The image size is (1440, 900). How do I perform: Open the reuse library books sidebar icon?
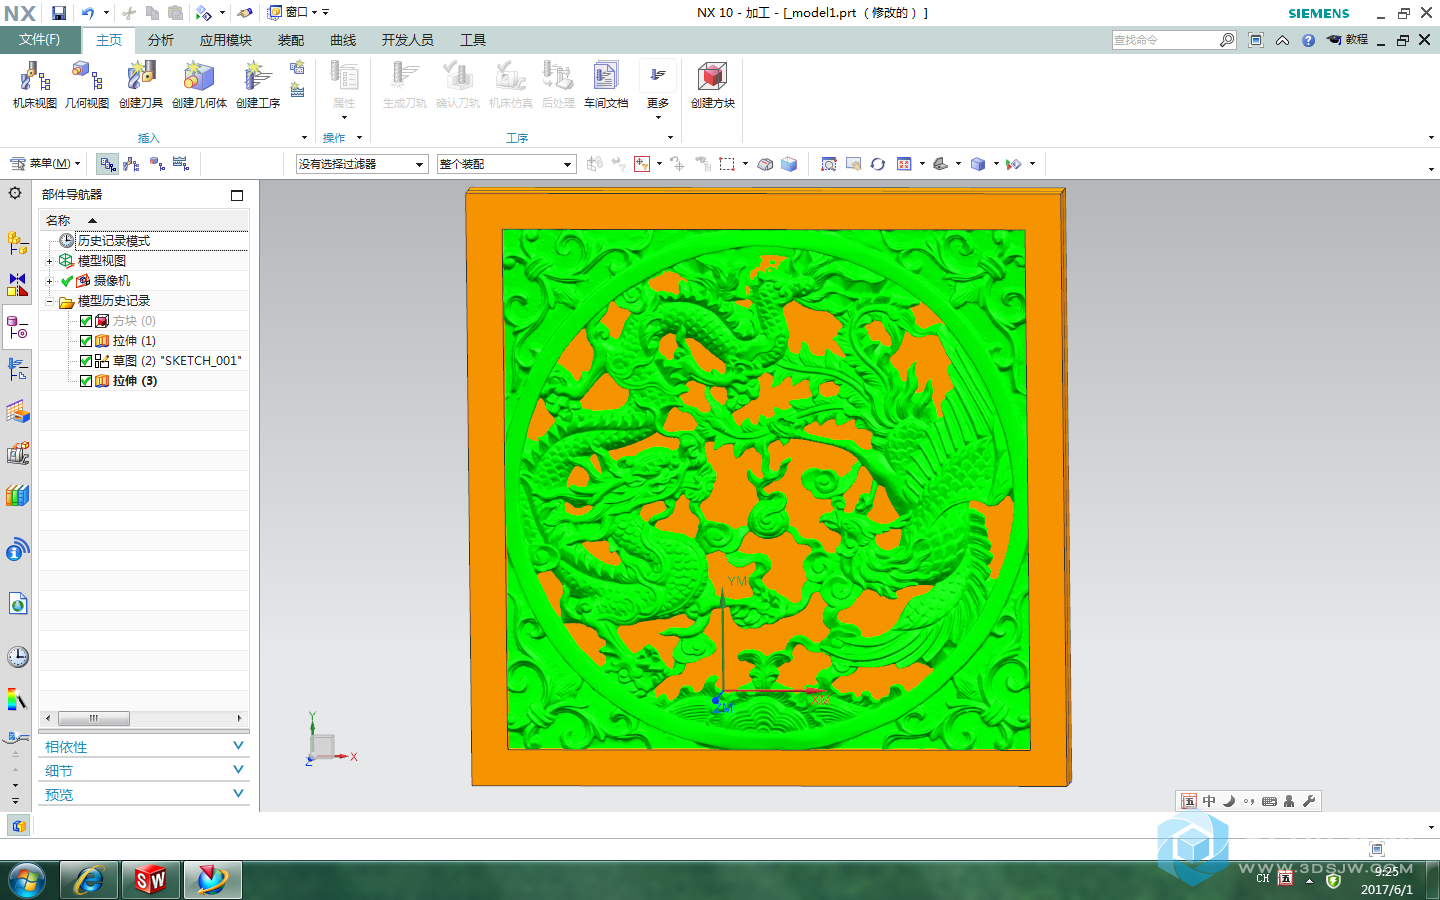17,495
